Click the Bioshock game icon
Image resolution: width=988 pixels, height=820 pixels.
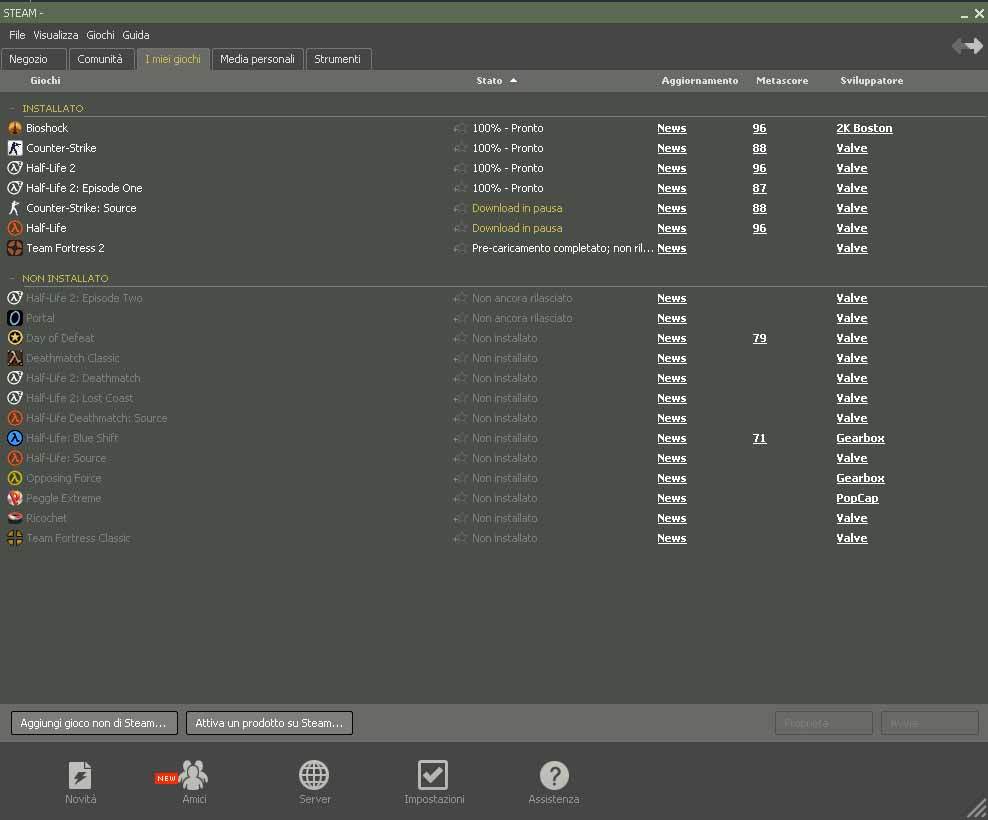tap(14, 128)
